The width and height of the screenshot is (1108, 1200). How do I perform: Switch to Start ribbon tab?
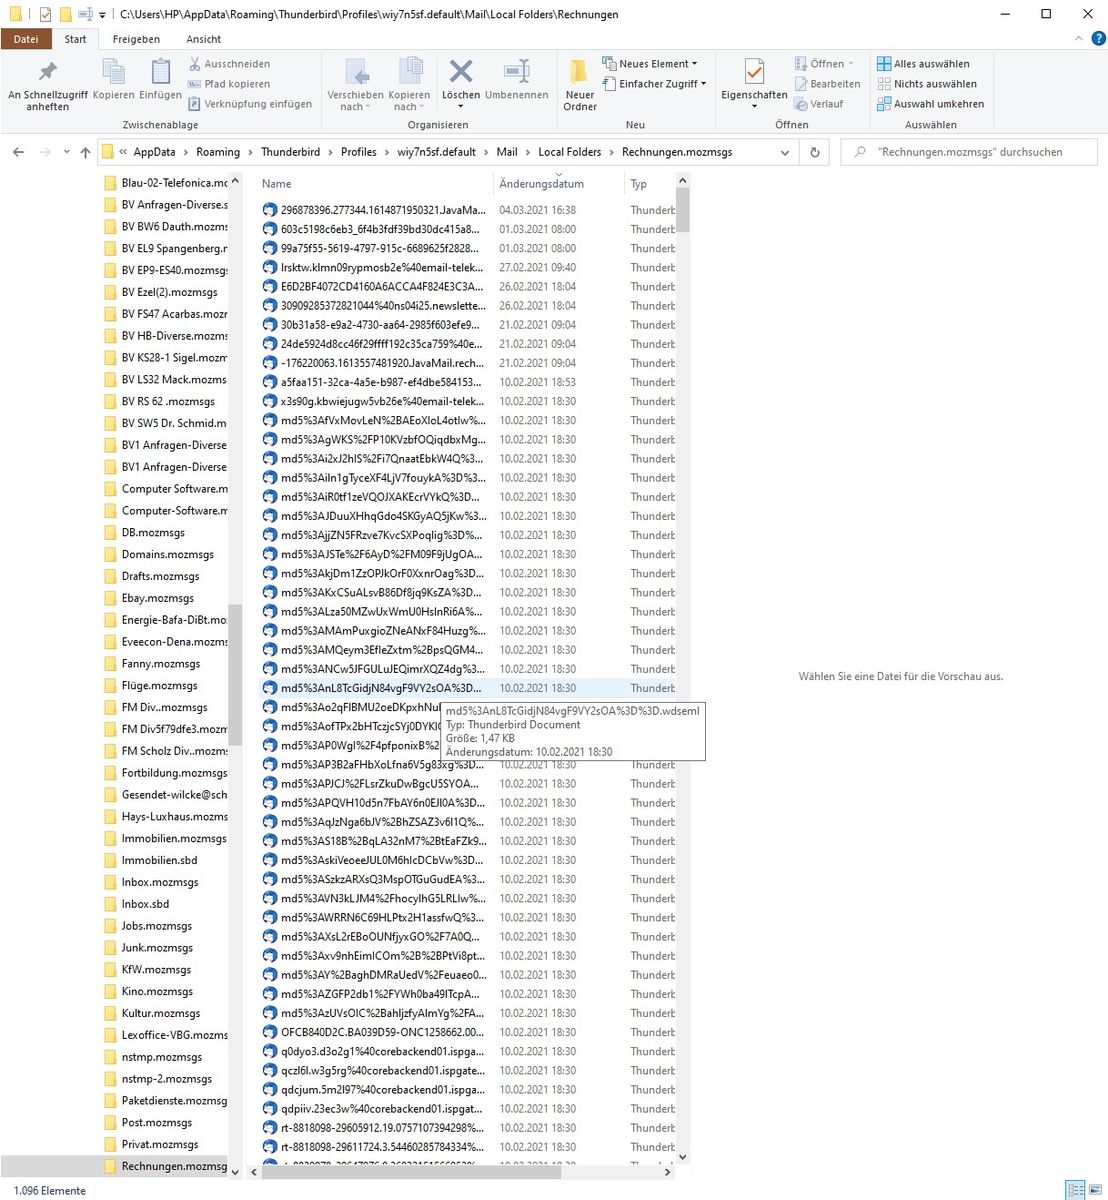(75, 39)
